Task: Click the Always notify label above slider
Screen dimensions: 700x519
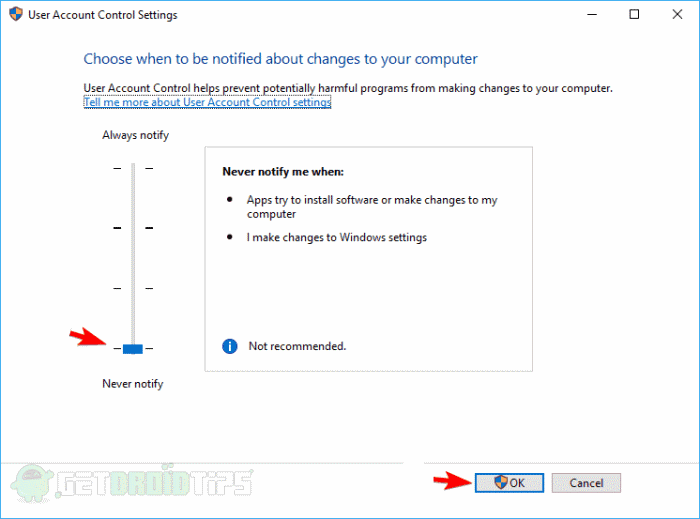Action: click(135, 135)
